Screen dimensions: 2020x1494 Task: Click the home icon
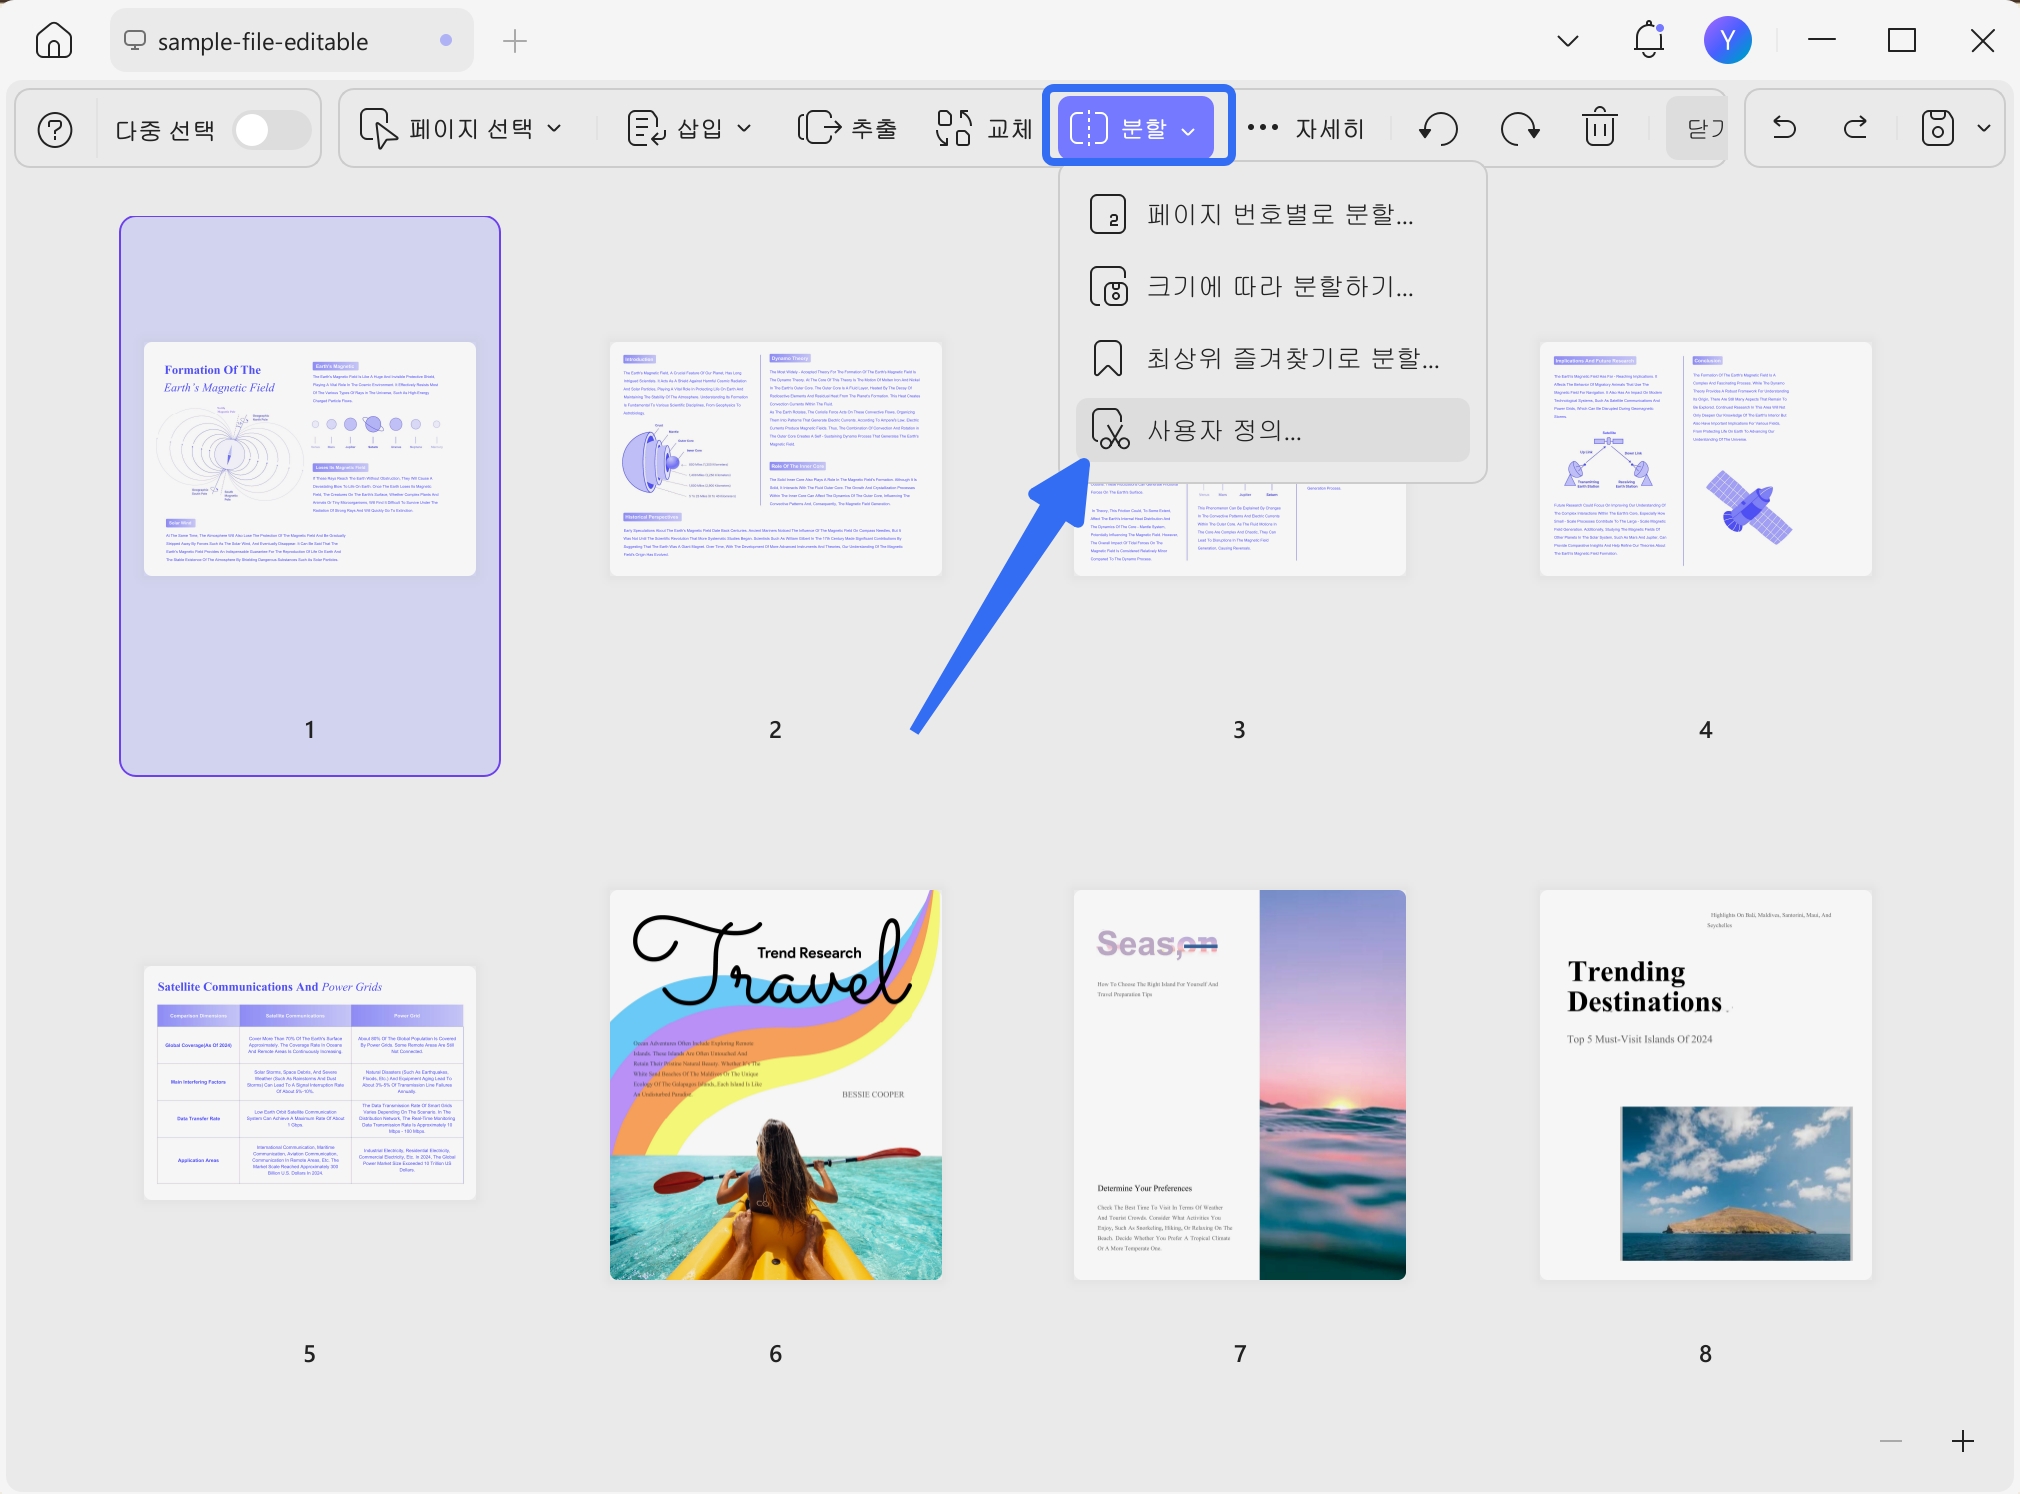[54, 41]
